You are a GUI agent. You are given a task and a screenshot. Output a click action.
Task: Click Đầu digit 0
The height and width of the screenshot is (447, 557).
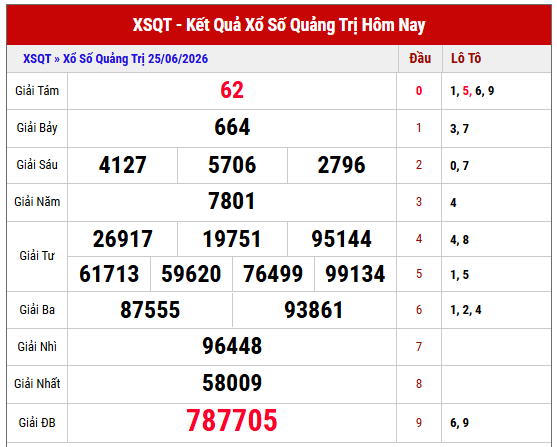[419, 91]
